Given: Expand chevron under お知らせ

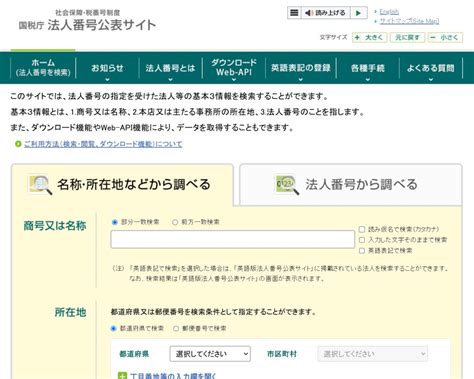Looking at the screenshot, I should pyautogui.click(x=107, y=80).
